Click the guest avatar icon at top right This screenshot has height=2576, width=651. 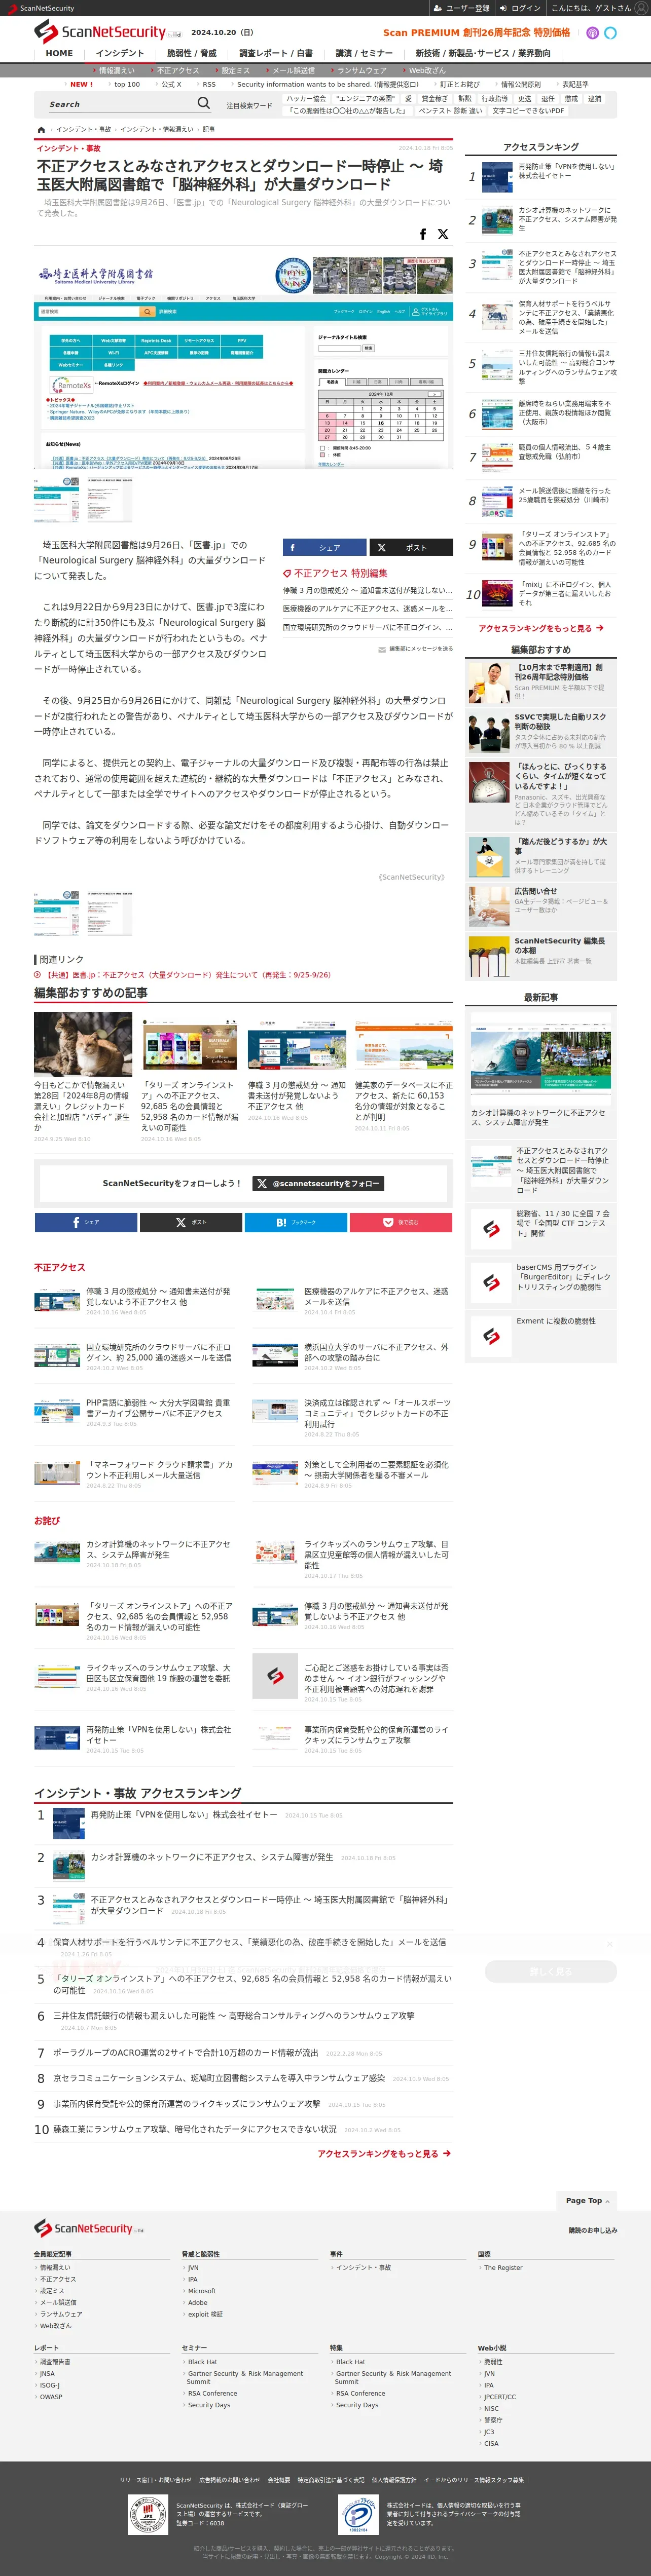(641, 8)
